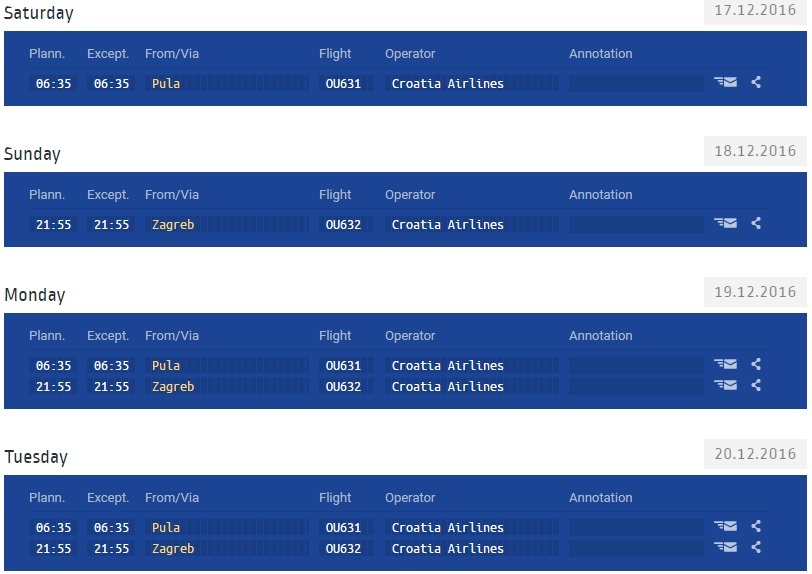Click the Annotation field of Saturday's flight
Image resolution: width=812 pixels, height=574 pixels.
[635, 84]
